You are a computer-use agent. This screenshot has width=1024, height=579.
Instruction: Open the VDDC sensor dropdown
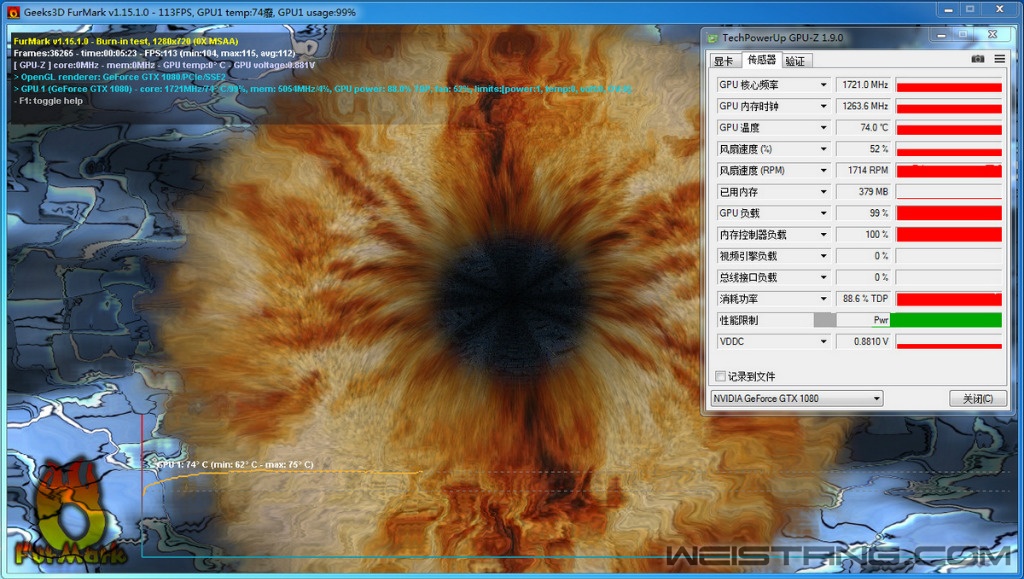pyautogui.click(x=823, y=341)
